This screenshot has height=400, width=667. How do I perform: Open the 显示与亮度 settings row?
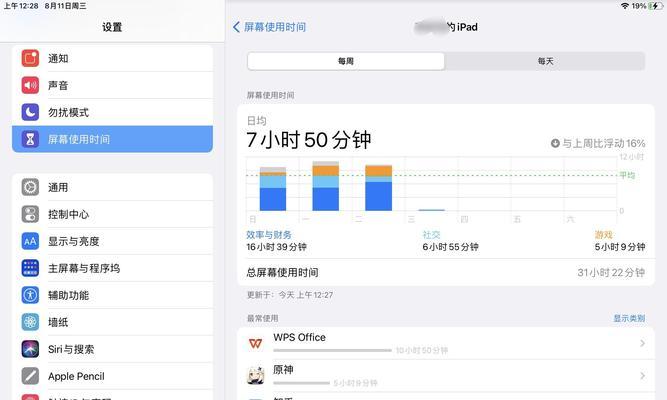[112, 241]
